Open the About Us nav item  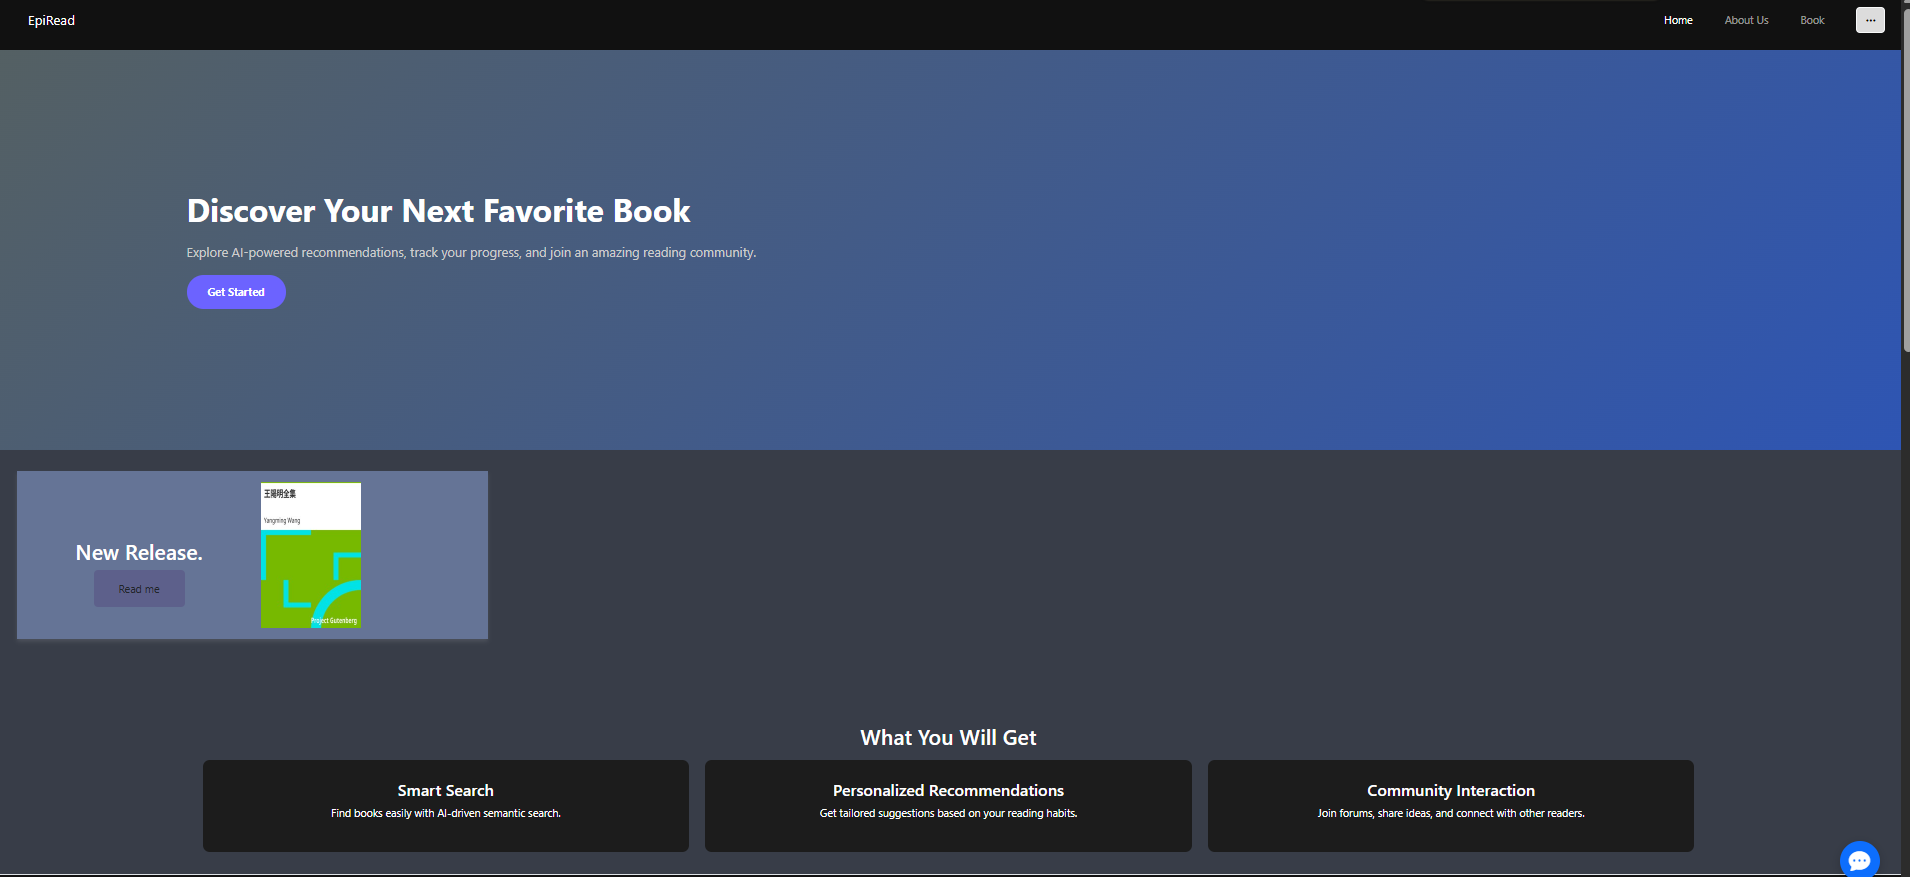(1746, 20)
